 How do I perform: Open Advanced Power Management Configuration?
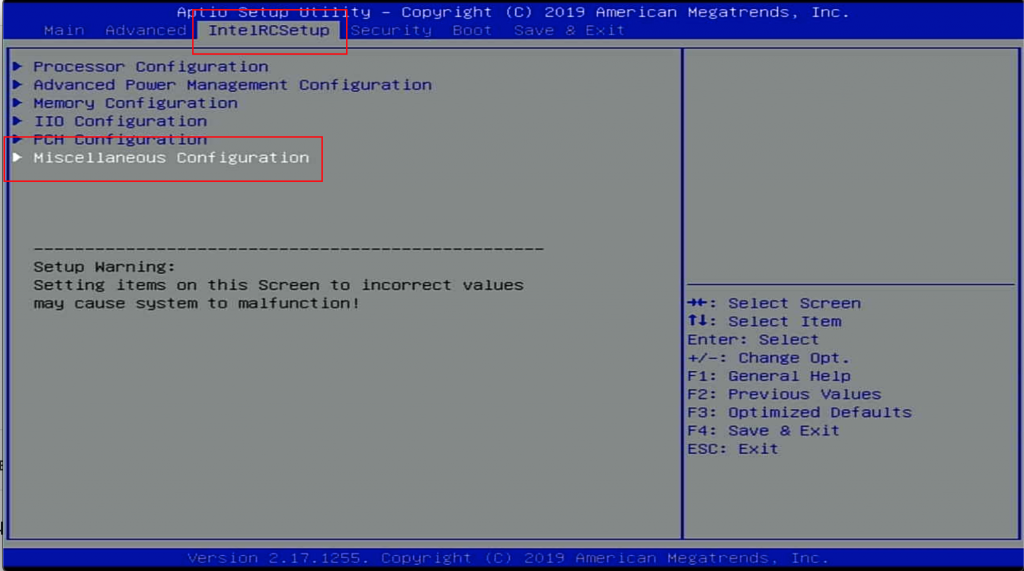point(232,85)
